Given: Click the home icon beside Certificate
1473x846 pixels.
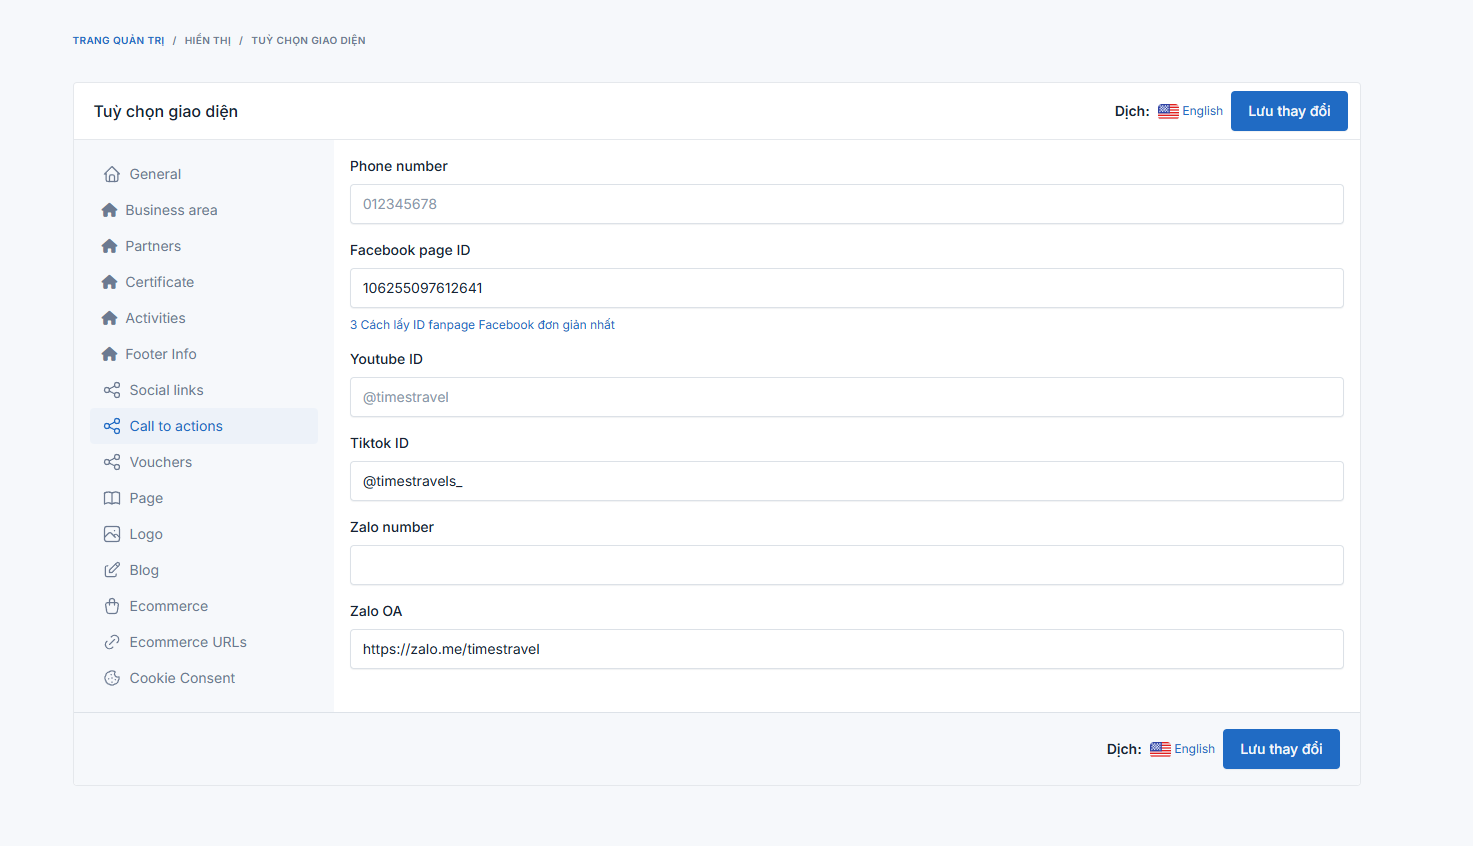Looking at the screenshot, I should click(110, 282).
